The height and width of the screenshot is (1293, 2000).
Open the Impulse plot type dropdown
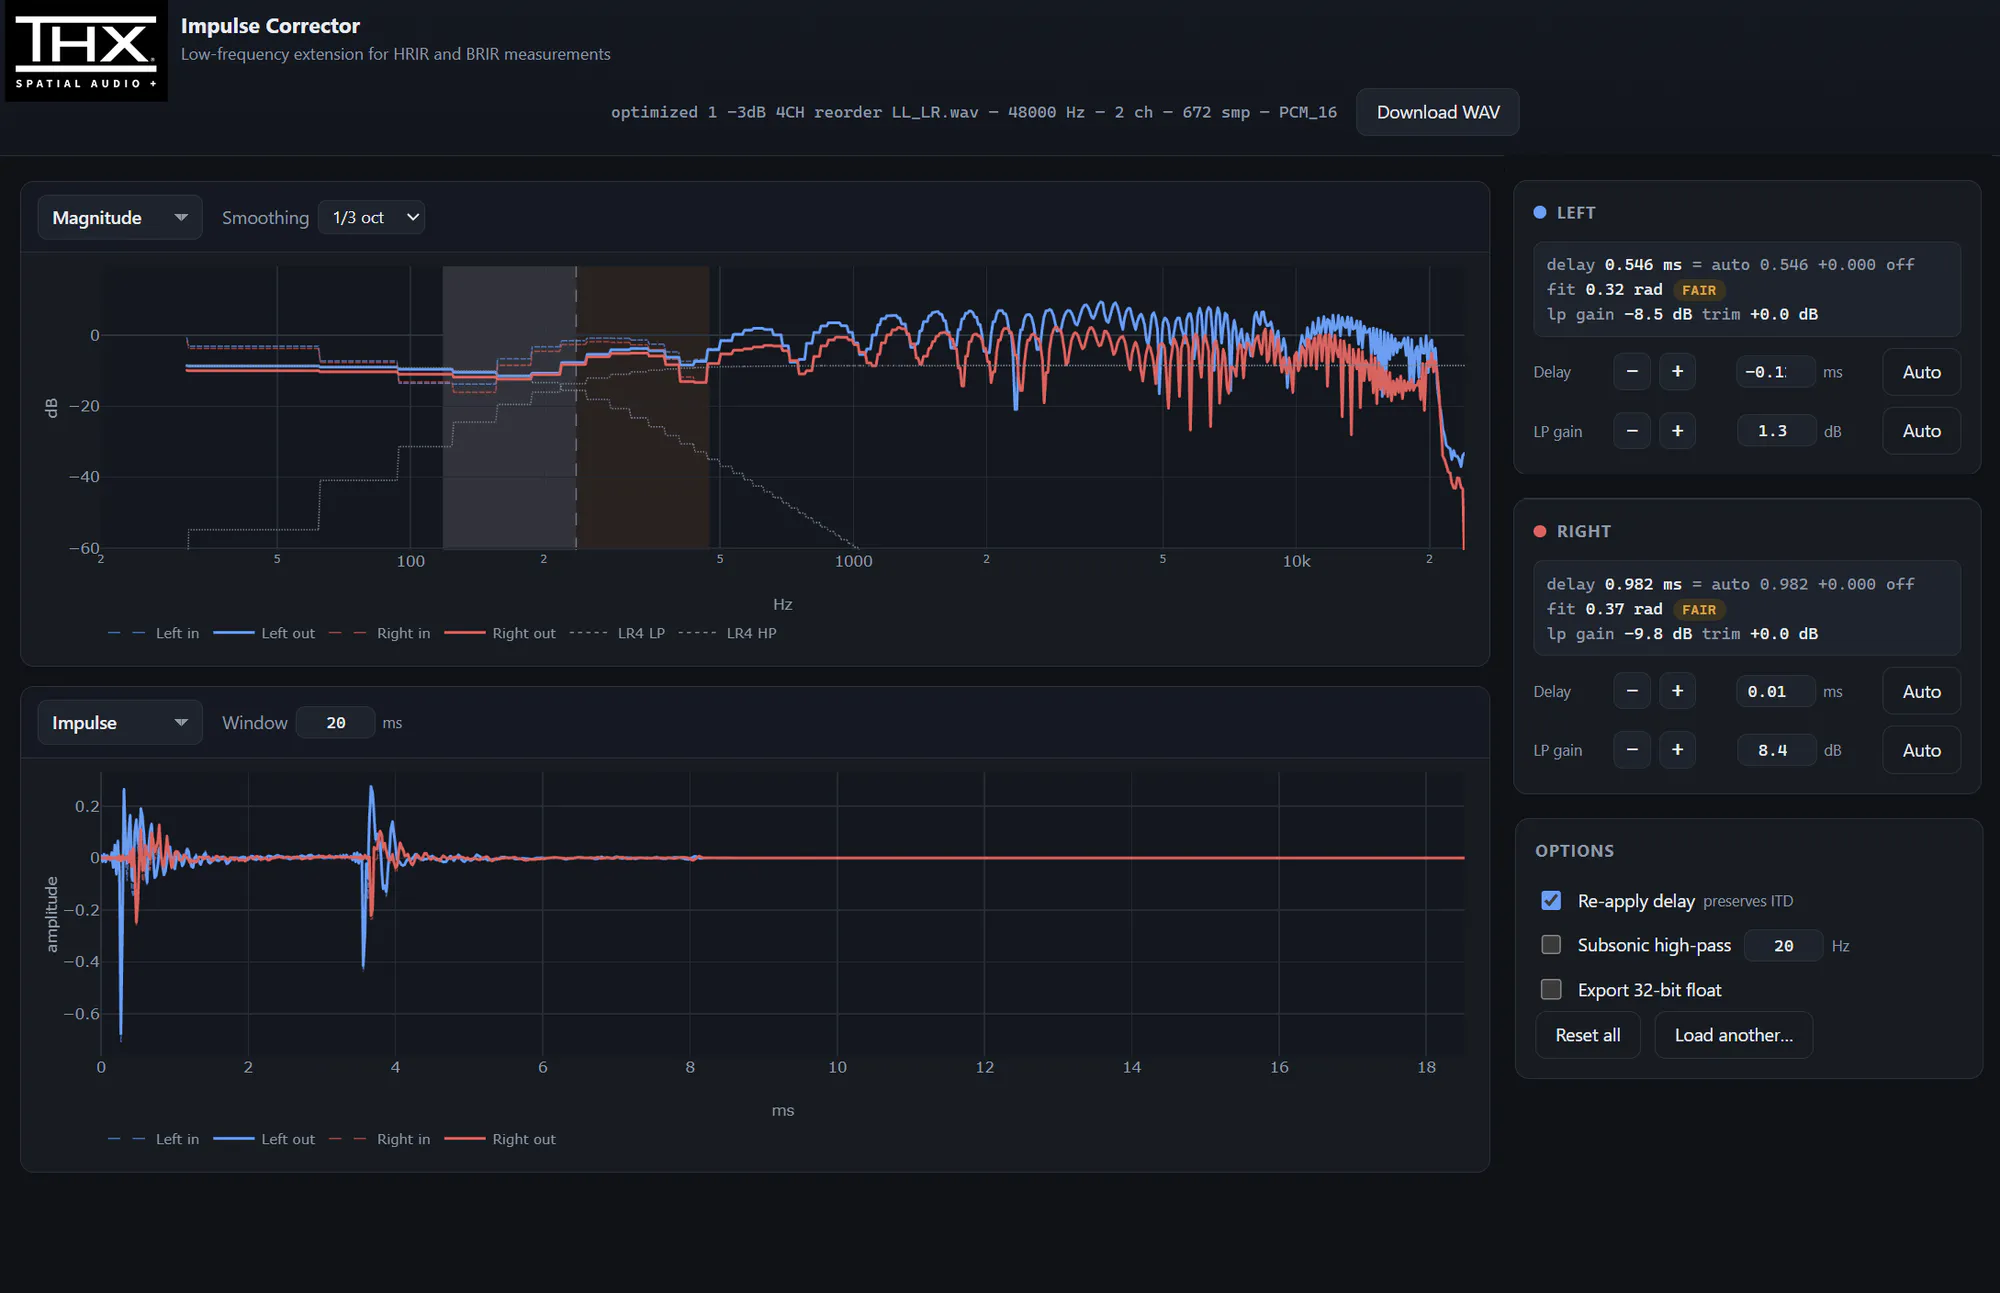pos(120,722)
